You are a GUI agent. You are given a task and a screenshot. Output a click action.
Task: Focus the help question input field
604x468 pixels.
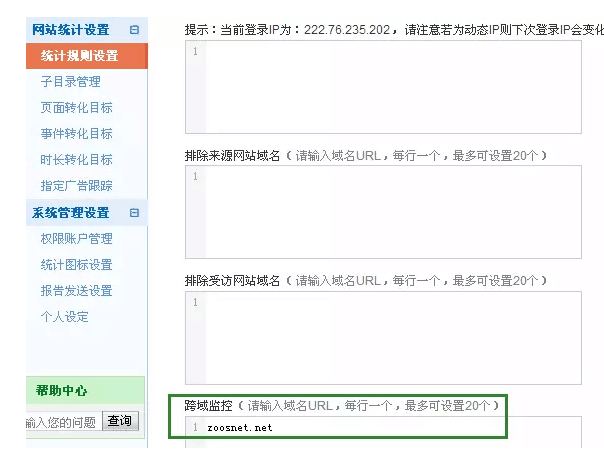(x=62, y=422)
